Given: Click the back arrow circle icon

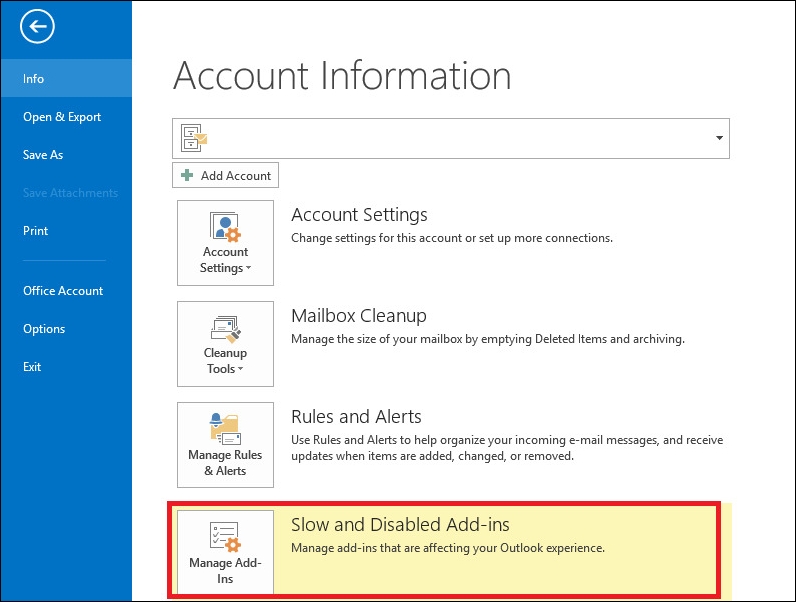Looking at the screenshot, I should 37,26.
